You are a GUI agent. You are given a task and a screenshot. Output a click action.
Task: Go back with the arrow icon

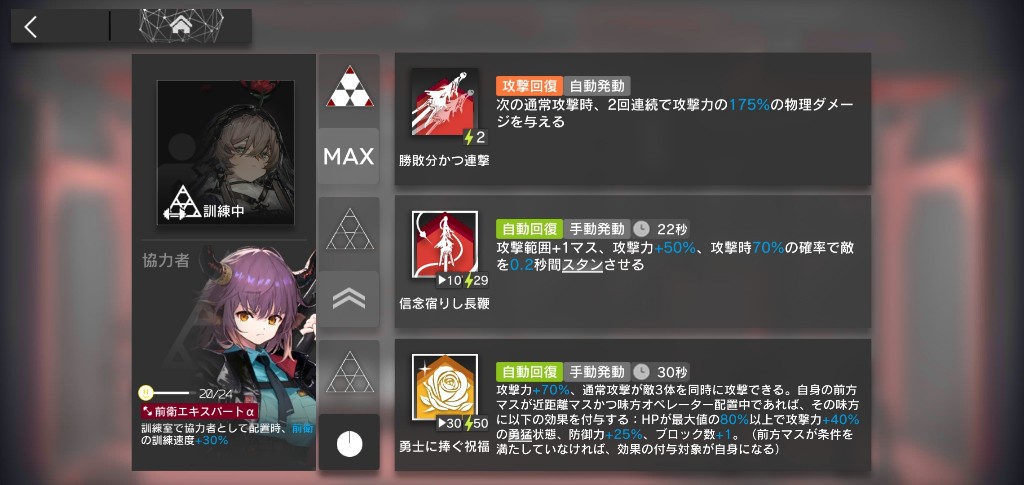pyautogui.click(x=31, y=27)
